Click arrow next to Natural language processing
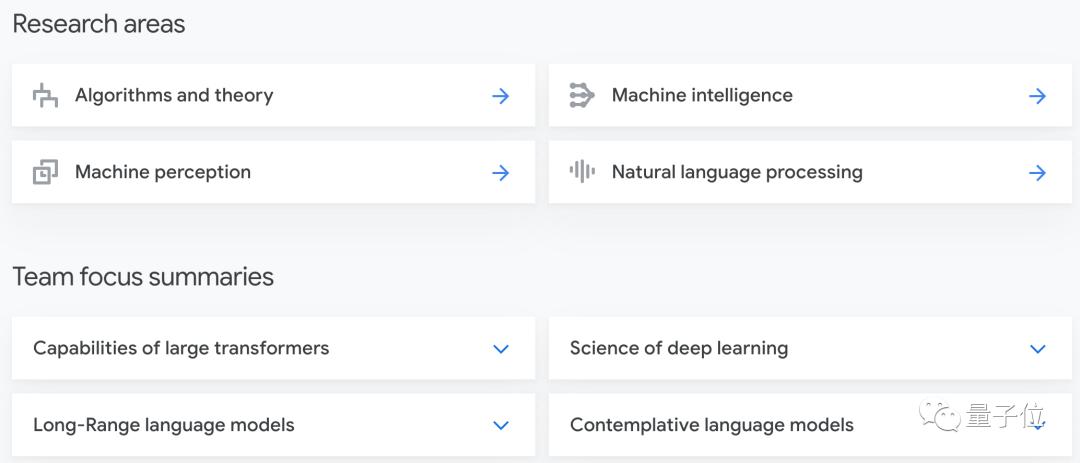This screenshot has height=463, width=1080. [1037, 172]
